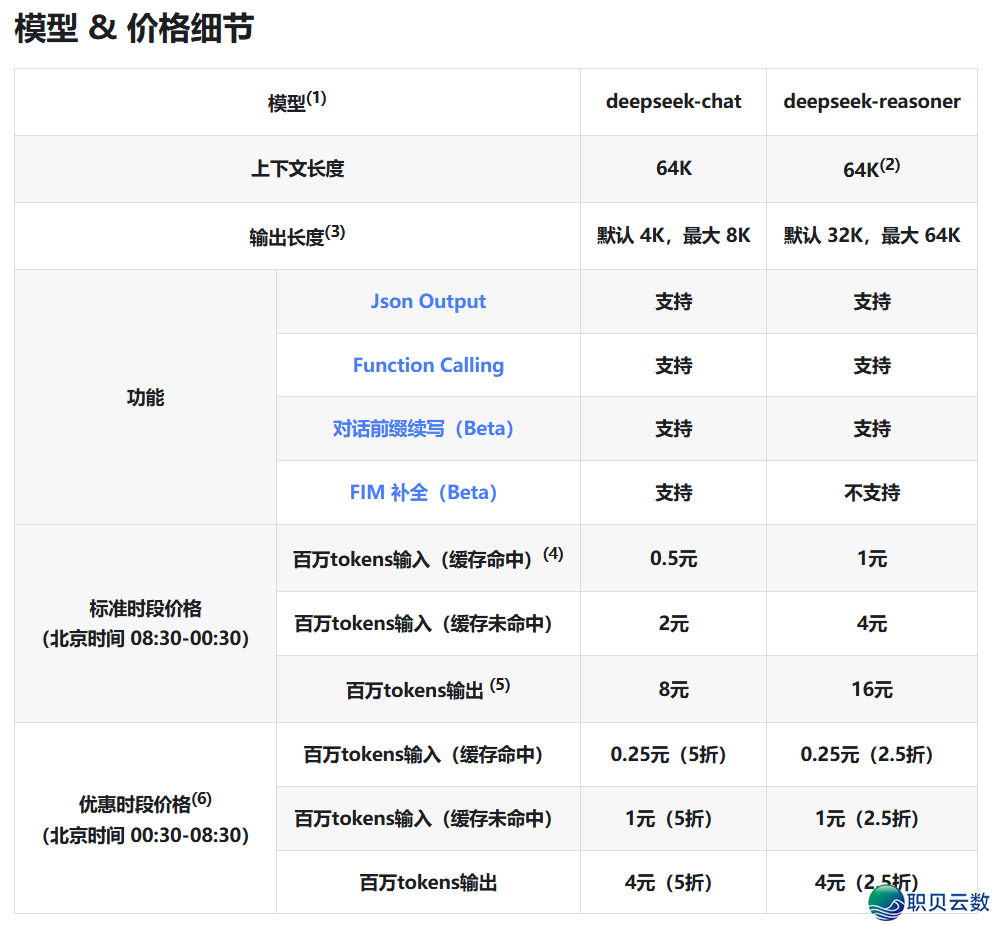
Task: Open the Json Output link
Action: (x=428, y=301)
